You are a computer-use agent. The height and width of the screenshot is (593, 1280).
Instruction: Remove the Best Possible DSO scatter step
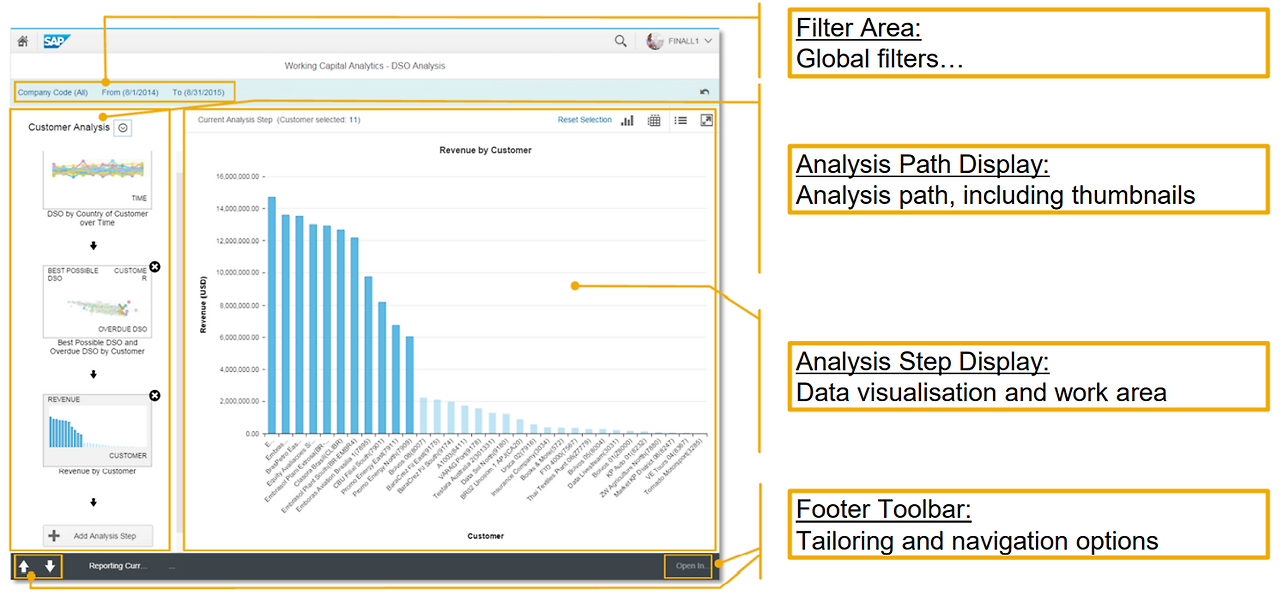tap(155, 267)
